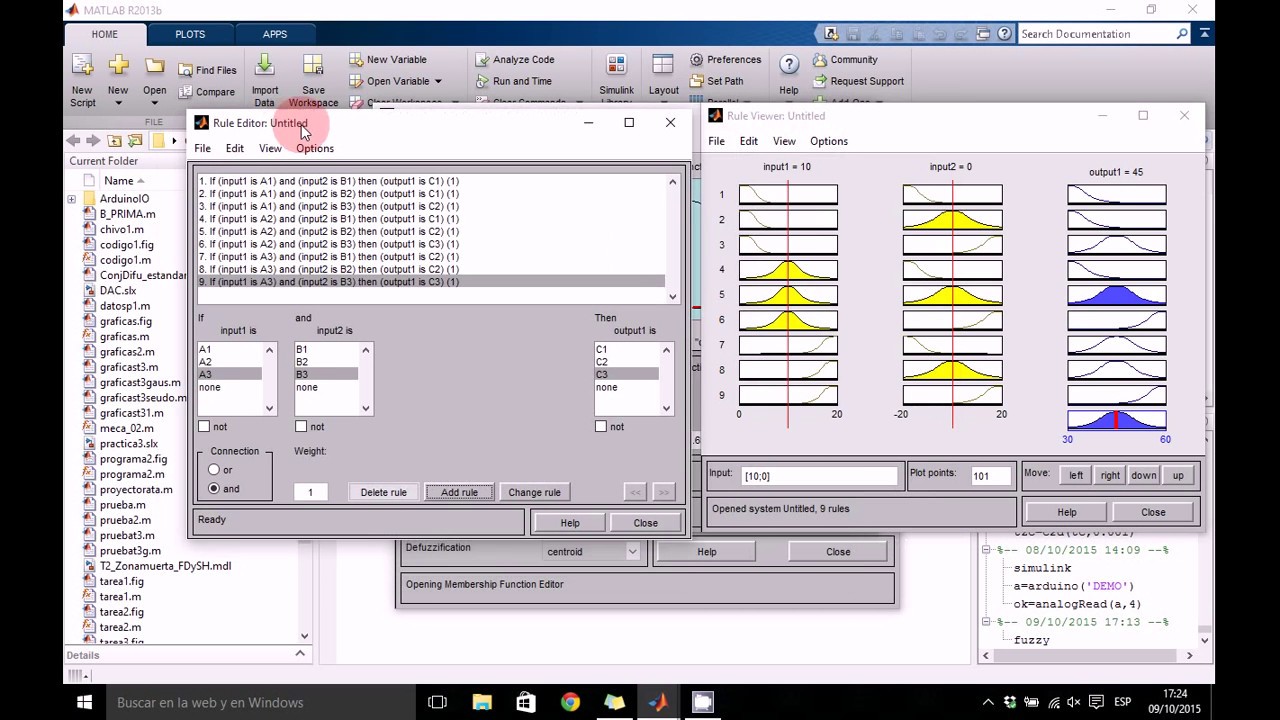This screenshot has height=720, width=1280.
Task: Click the Change rule button
Action: pyautogui.click(x=534, y=492)
